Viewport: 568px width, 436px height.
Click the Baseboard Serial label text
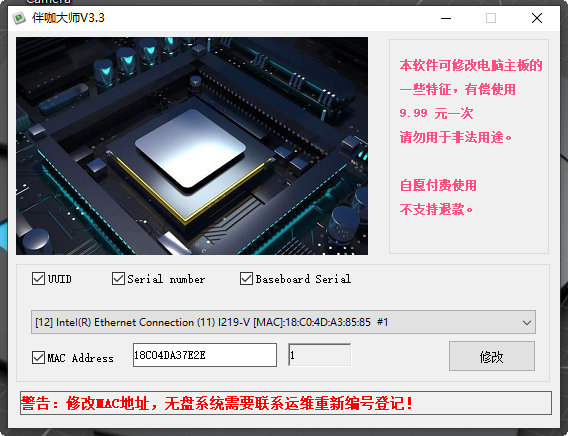pyautogui.click(x=303, y=279)
